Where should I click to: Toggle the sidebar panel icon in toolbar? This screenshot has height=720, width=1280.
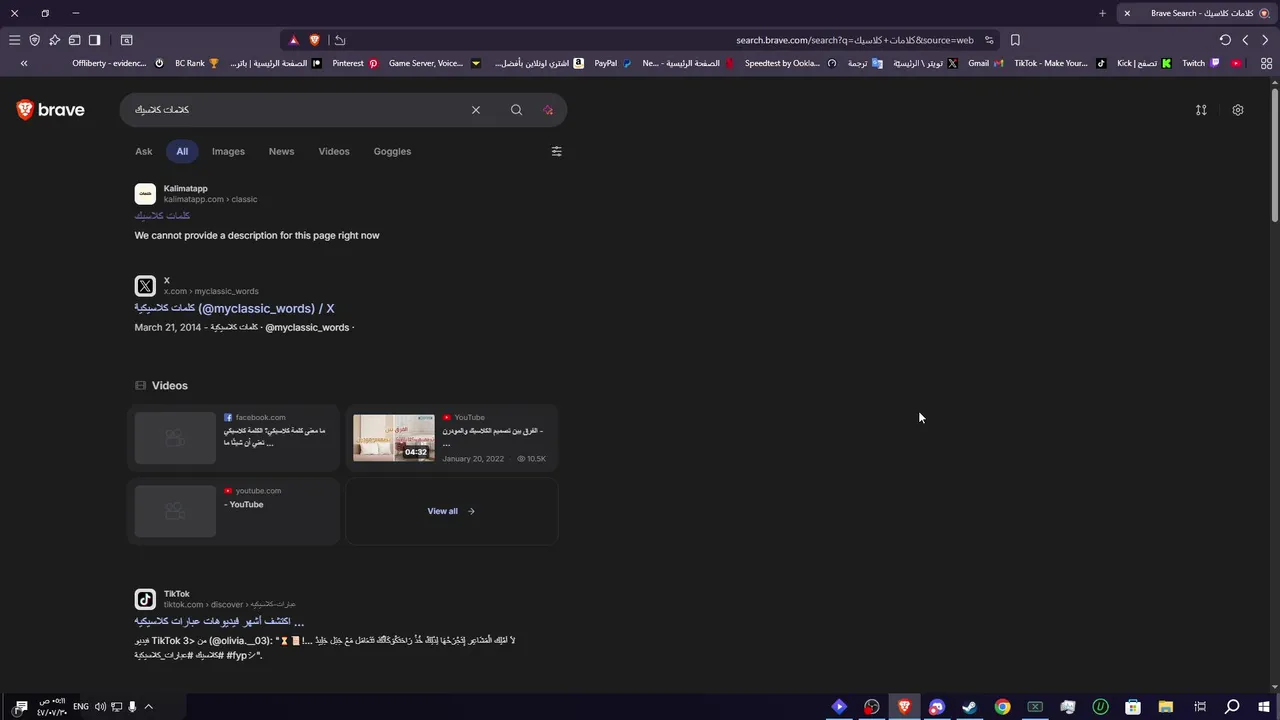point(94,40)
